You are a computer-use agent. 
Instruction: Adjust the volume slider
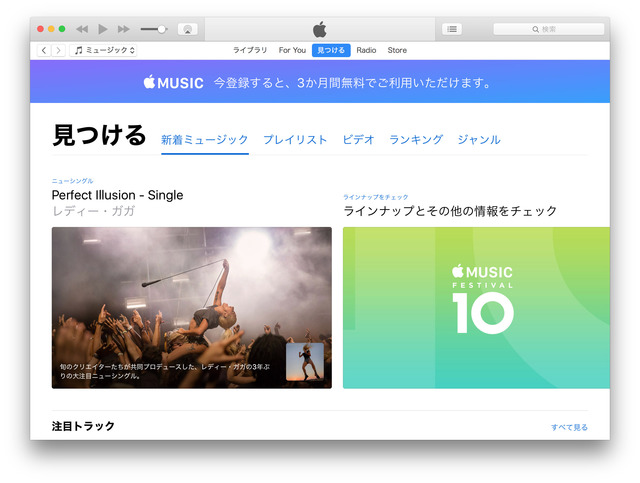(154, 29)
